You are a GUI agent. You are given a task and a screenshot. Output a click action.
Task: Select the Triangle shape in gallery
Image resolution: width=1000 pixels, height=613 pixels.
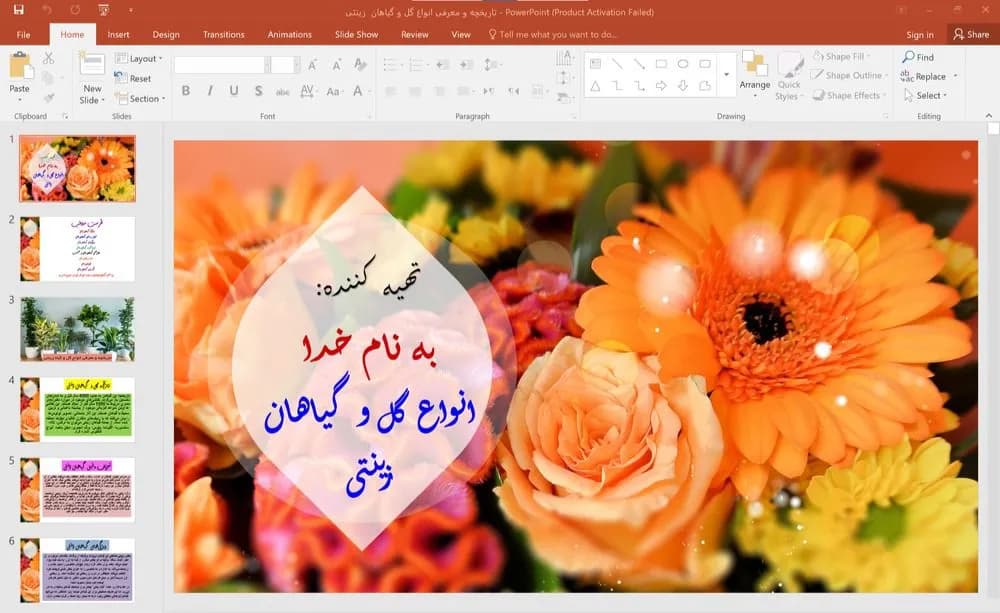[596, 85]
